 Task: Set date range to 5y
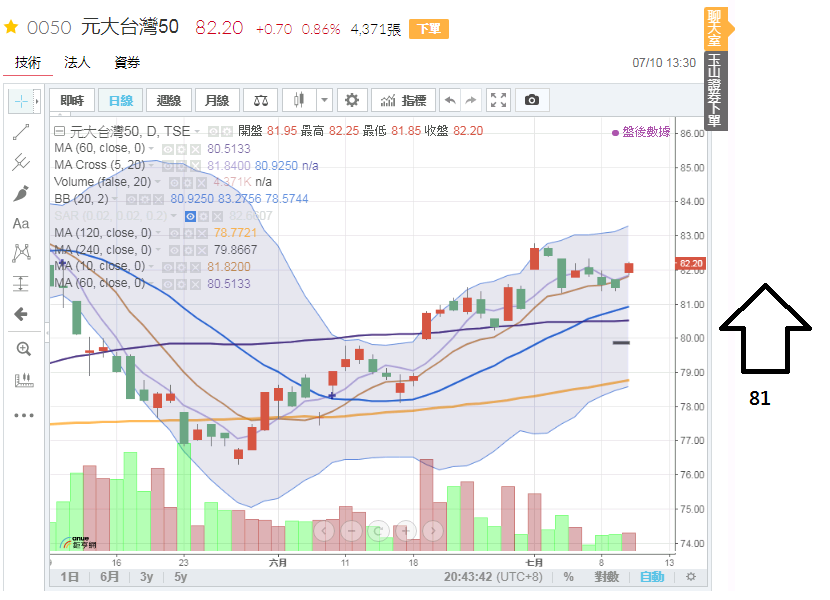tap(181, 577)
